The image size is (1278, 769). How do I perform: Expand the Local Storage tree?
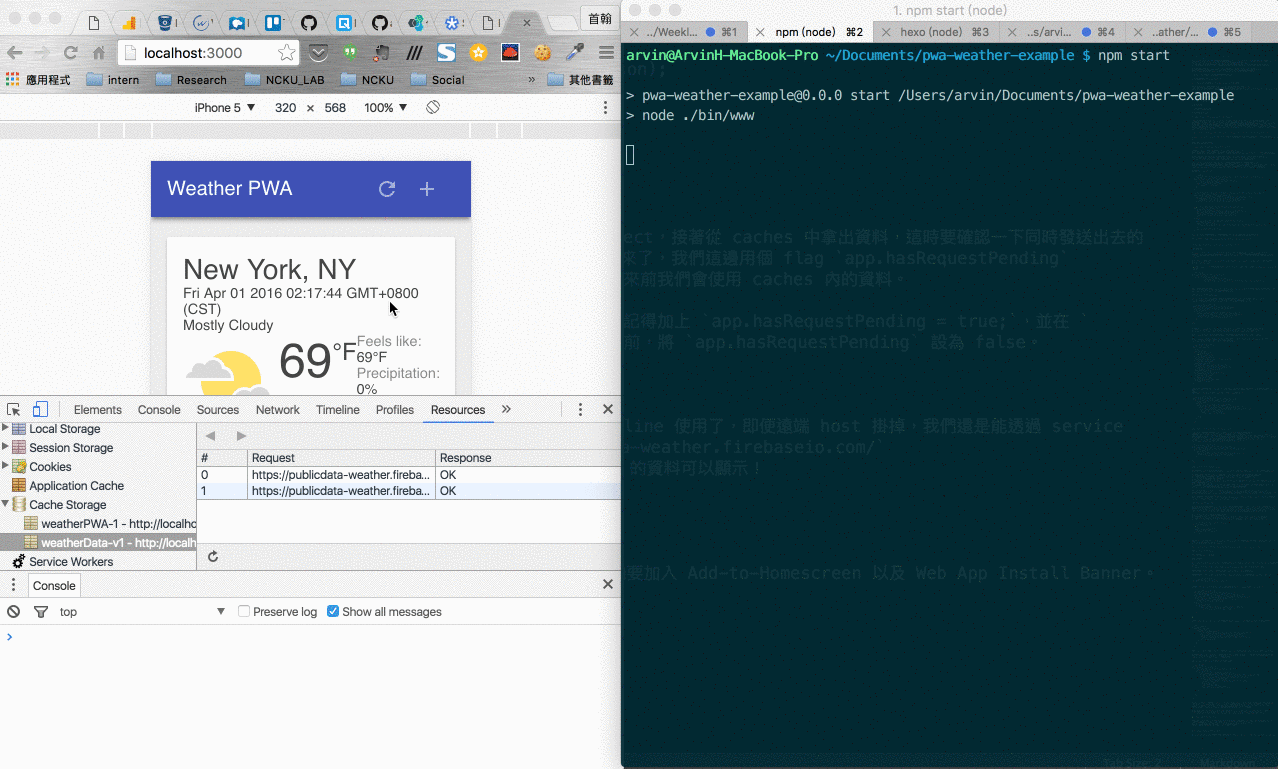[x=5, y=429]
